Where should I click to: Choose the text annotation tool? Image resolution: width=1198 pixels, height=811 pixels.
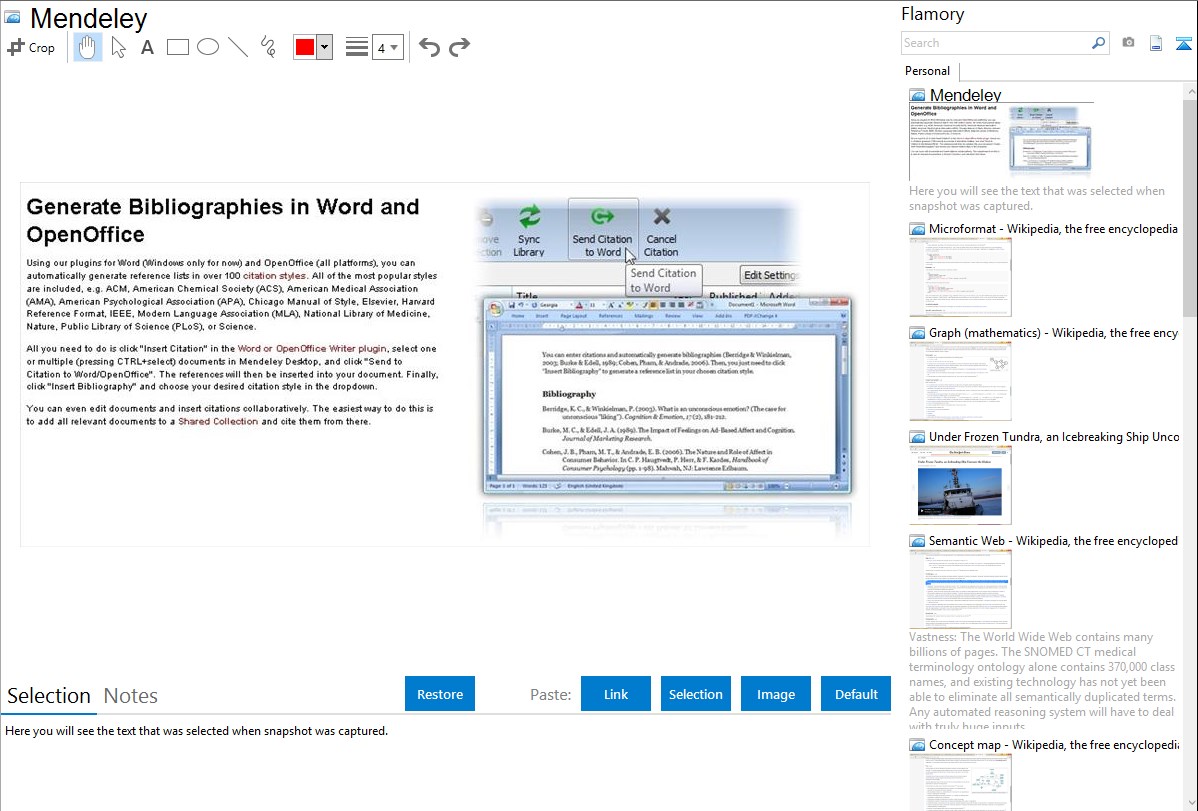tap(147, 47)
